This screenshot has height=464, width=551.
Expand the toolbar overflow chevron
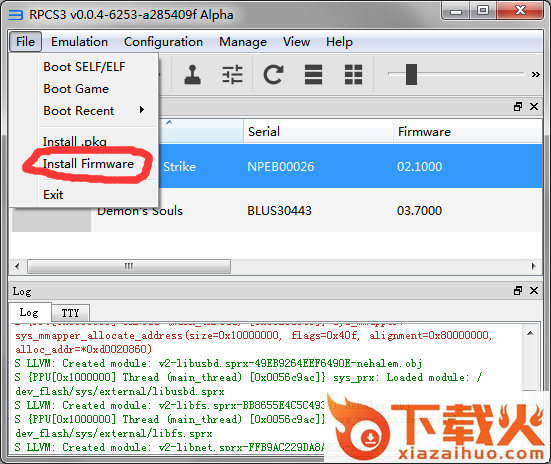[x=536, y=75]
